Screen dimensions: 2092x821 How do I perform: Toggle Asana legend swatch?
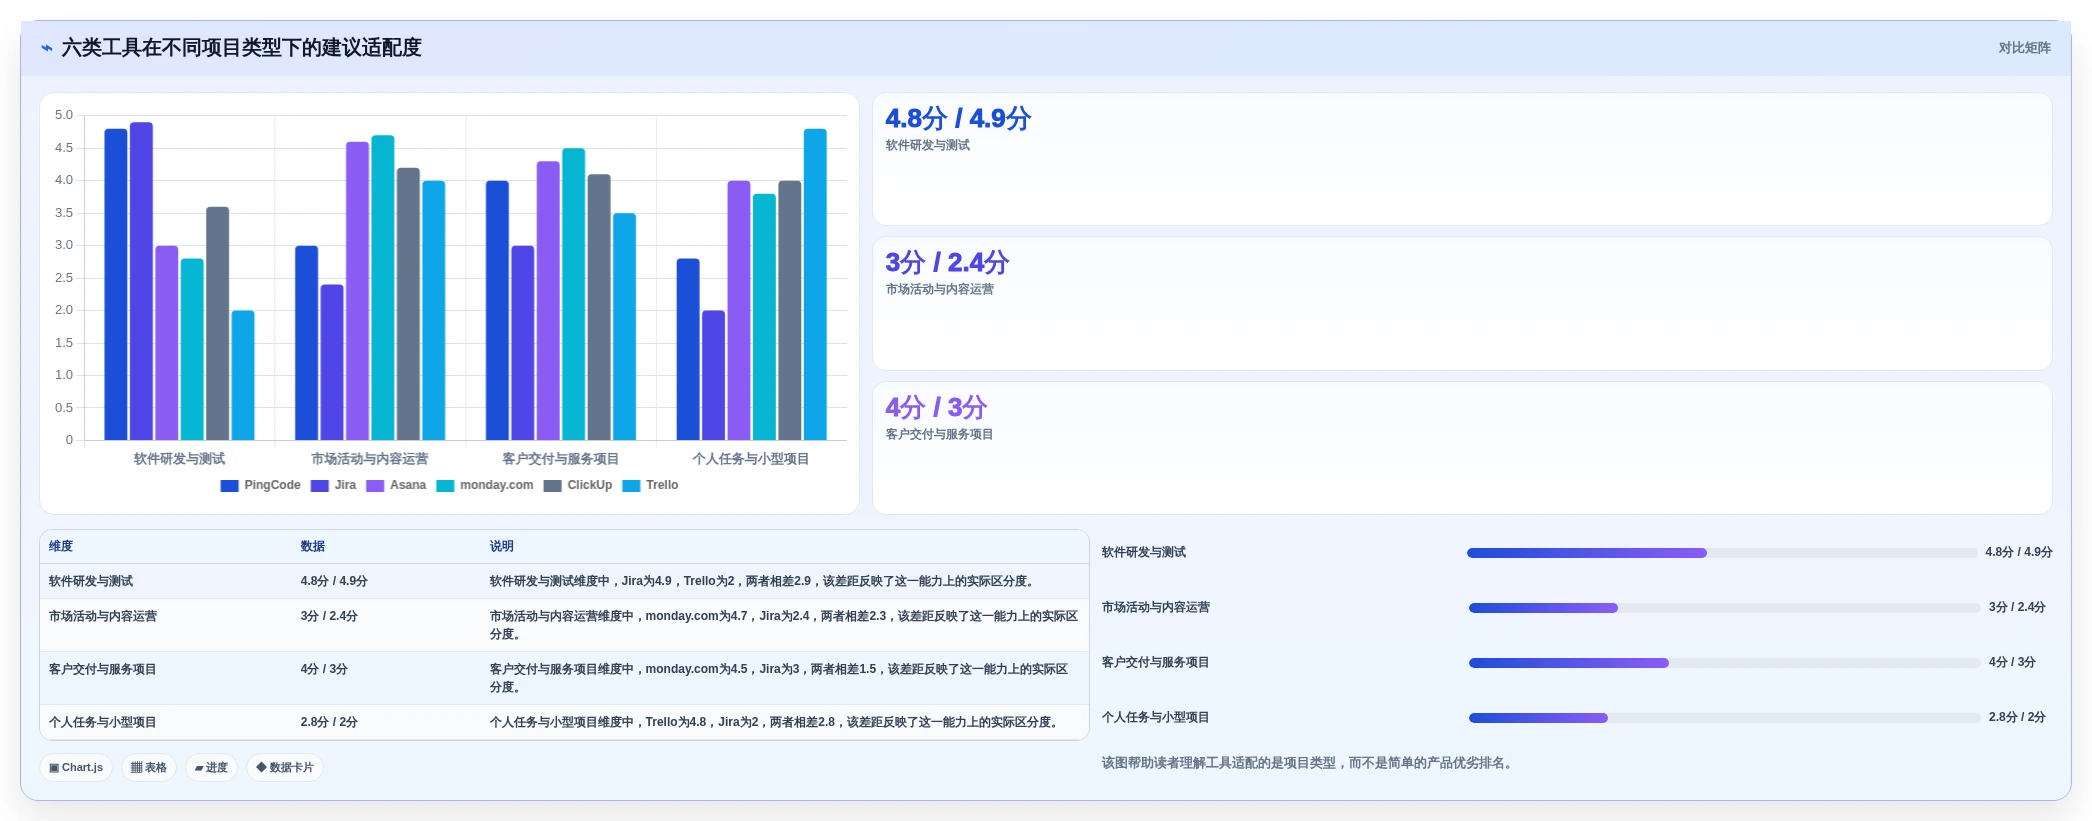375,486
